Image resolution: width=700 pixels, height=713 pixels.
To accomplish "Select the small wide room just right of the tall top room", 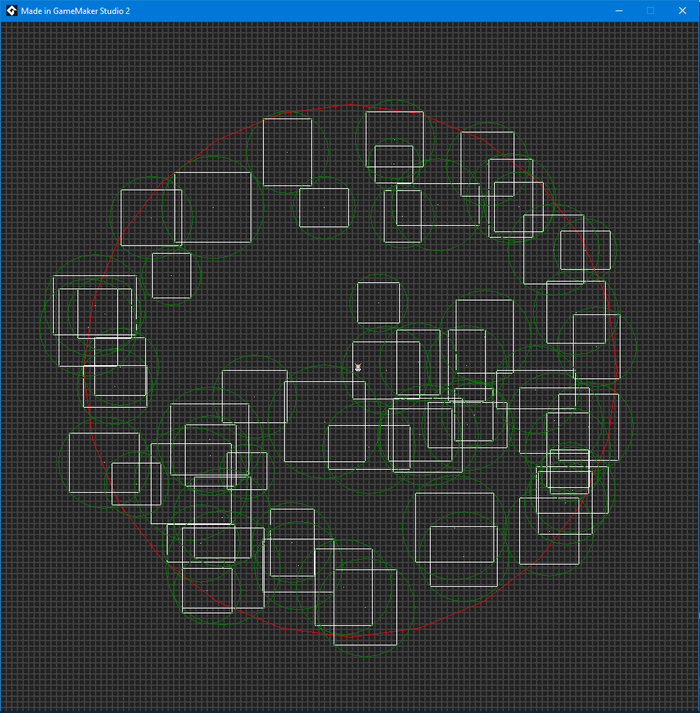I will [x=324, y=207].
